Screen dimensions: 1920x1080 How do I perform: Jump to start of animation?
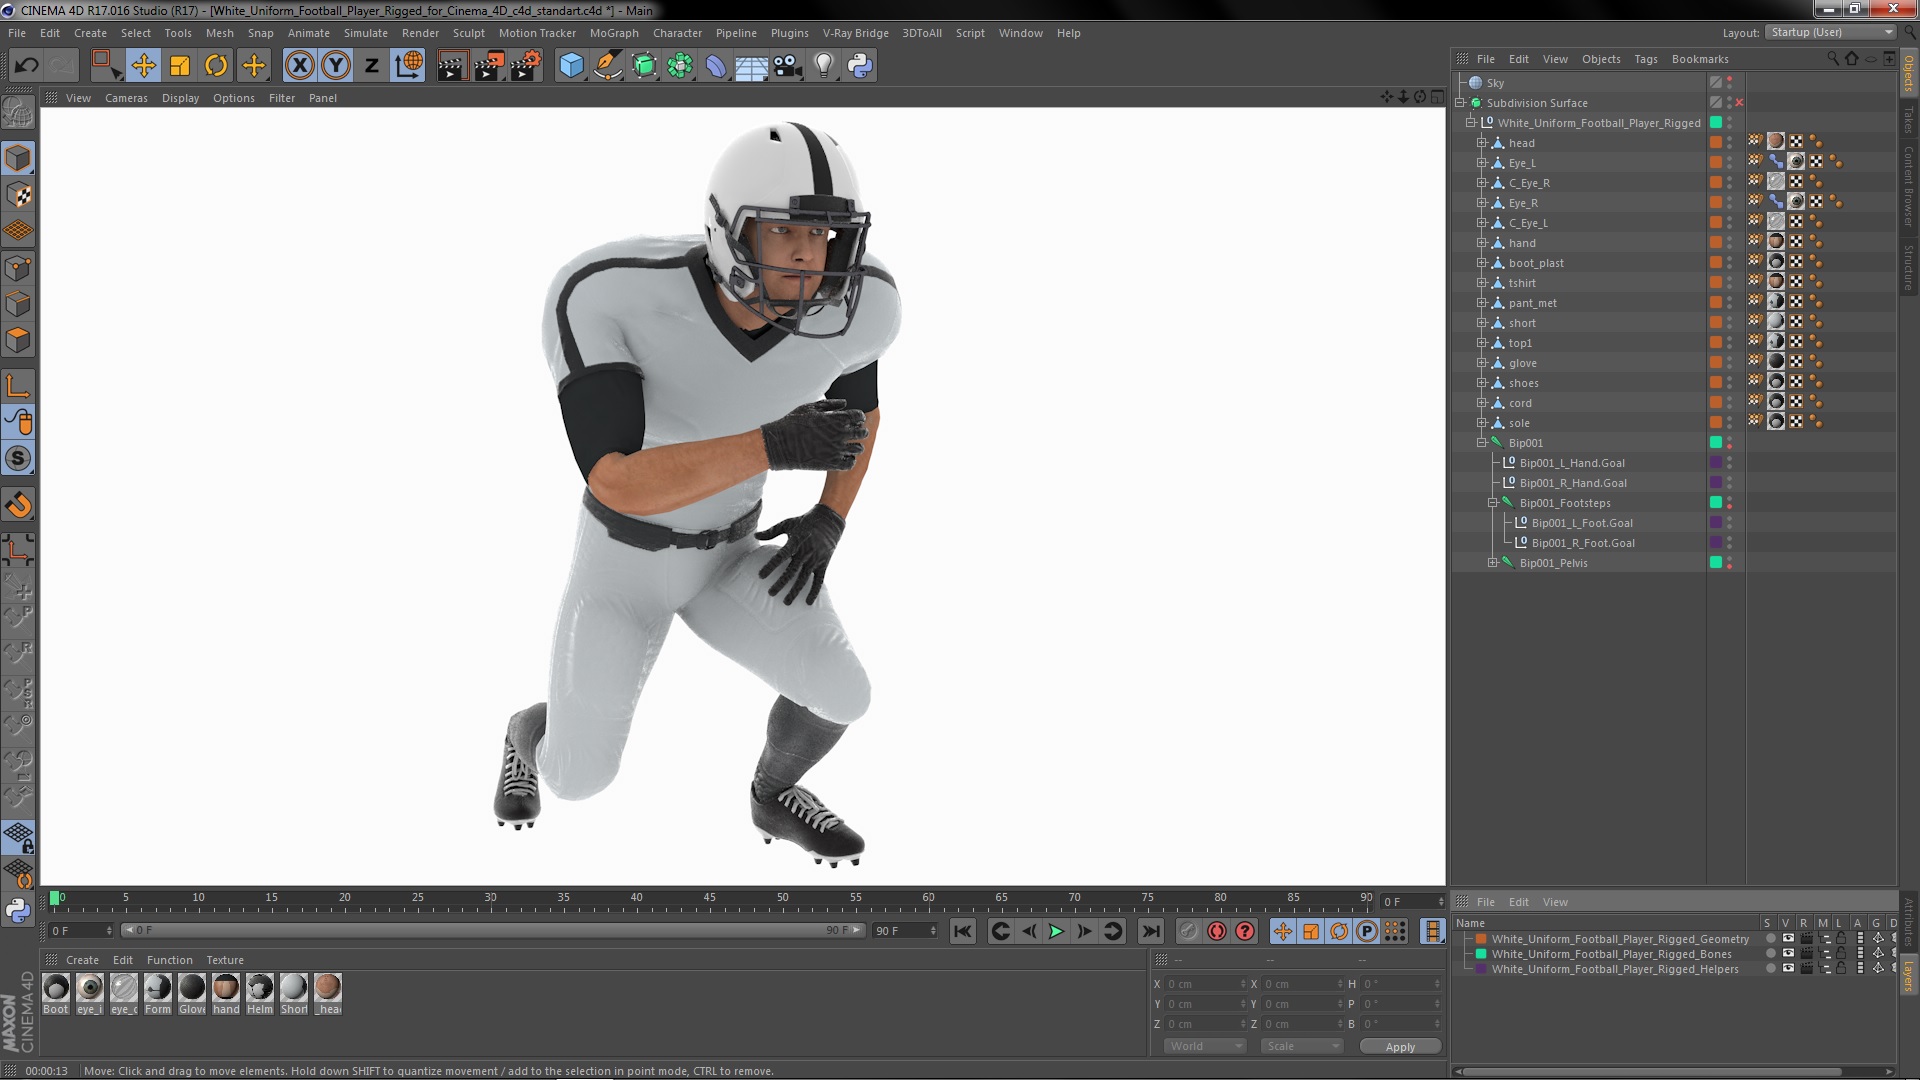(962, 932)
